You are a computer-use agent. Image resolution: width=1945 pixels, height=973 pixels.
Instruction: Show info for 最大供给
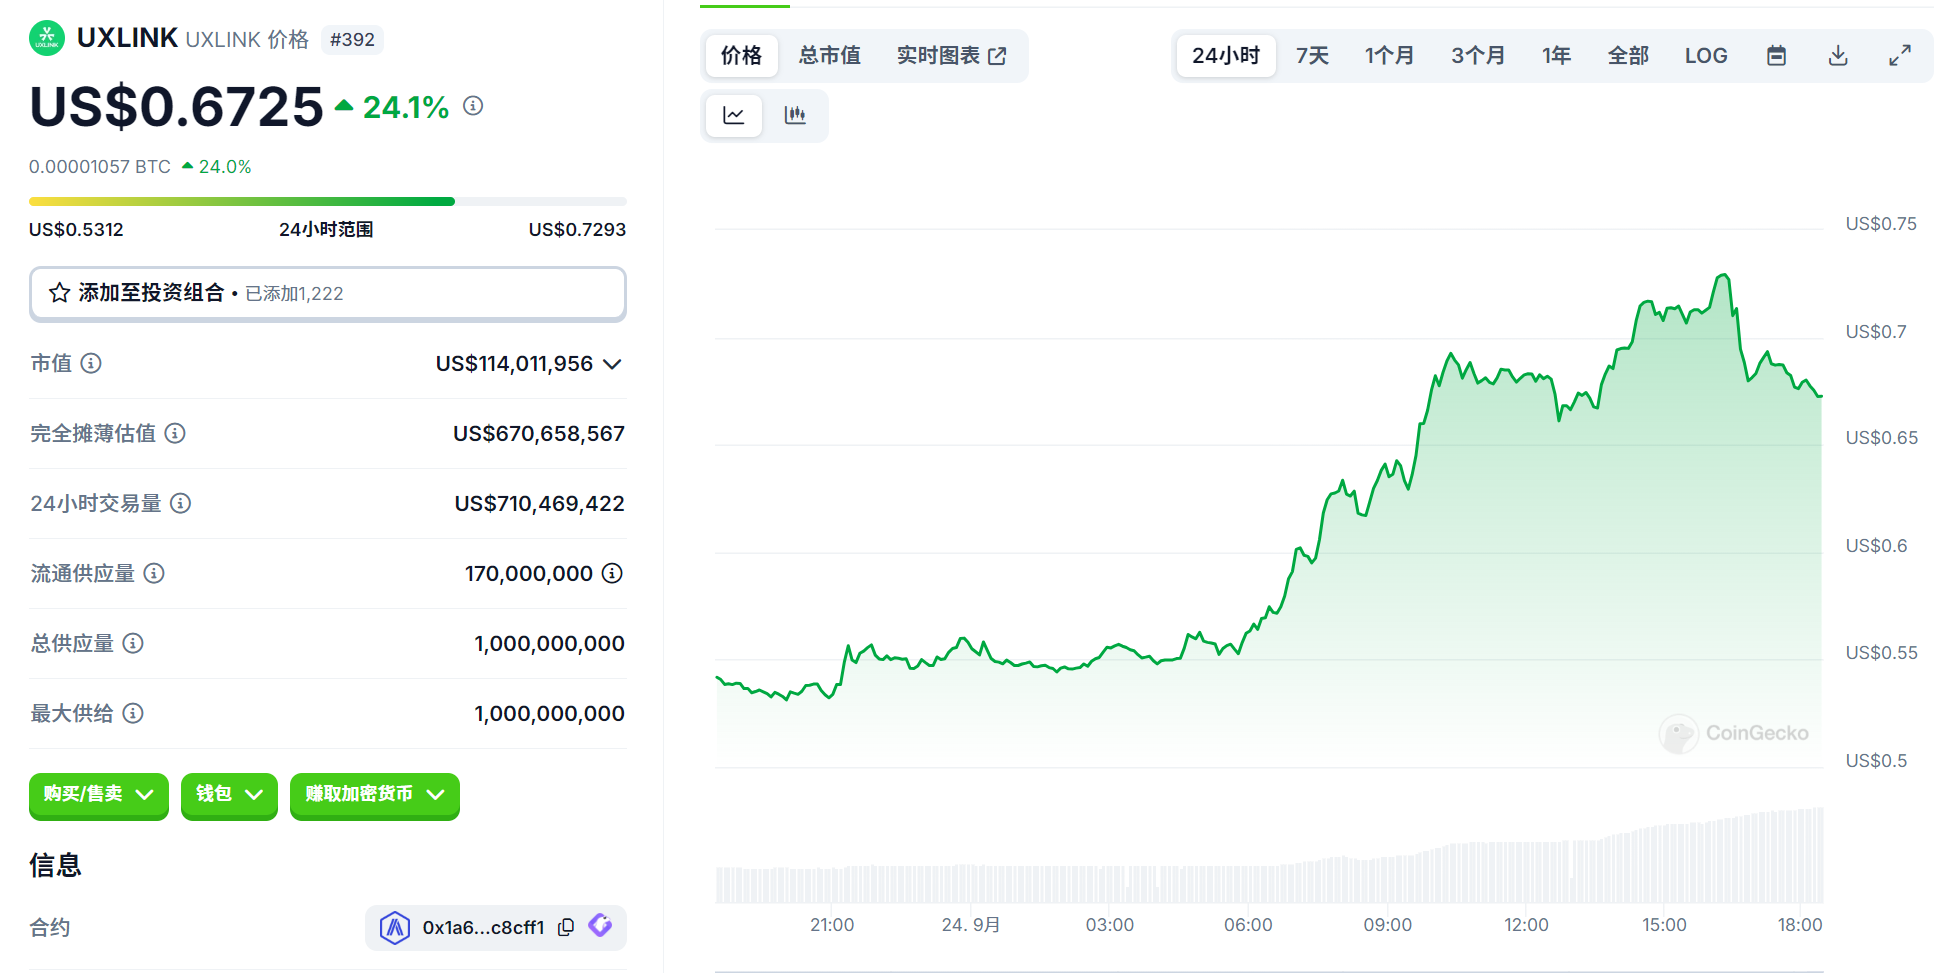coord(133,714)
